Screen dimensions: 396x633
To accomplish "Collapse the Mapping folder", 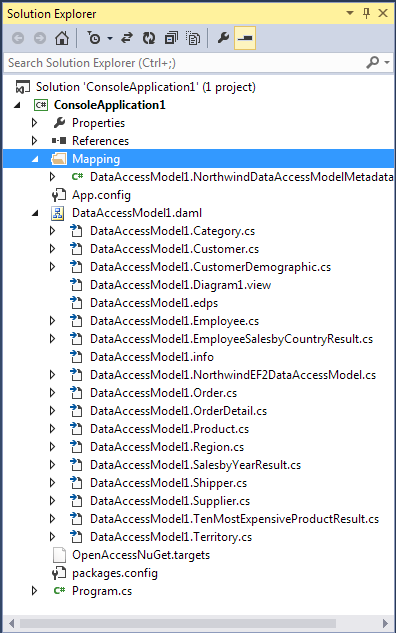I will pos(35,159).
